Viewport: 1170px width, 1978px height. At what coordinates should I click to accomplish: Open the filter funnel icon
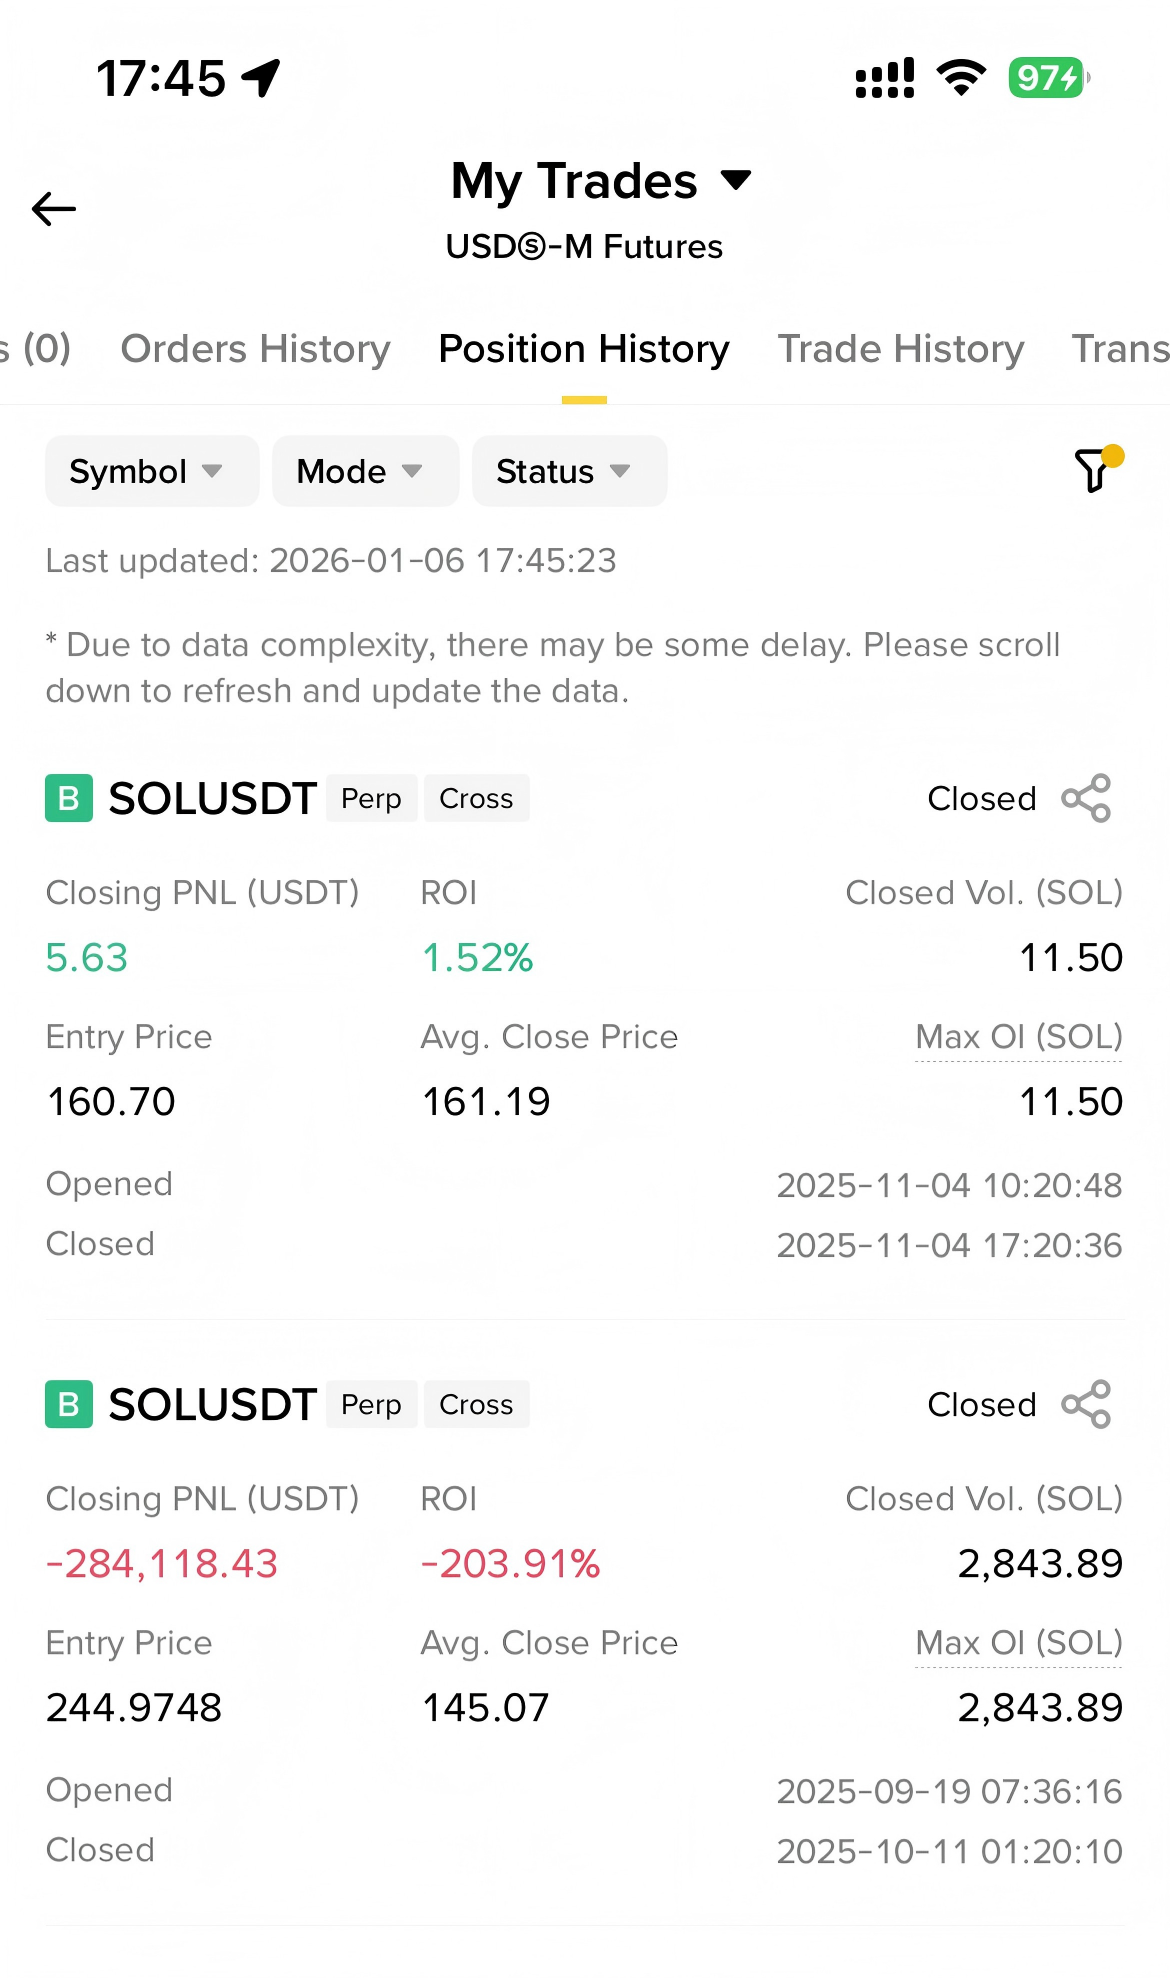[x=1095, y=469]
